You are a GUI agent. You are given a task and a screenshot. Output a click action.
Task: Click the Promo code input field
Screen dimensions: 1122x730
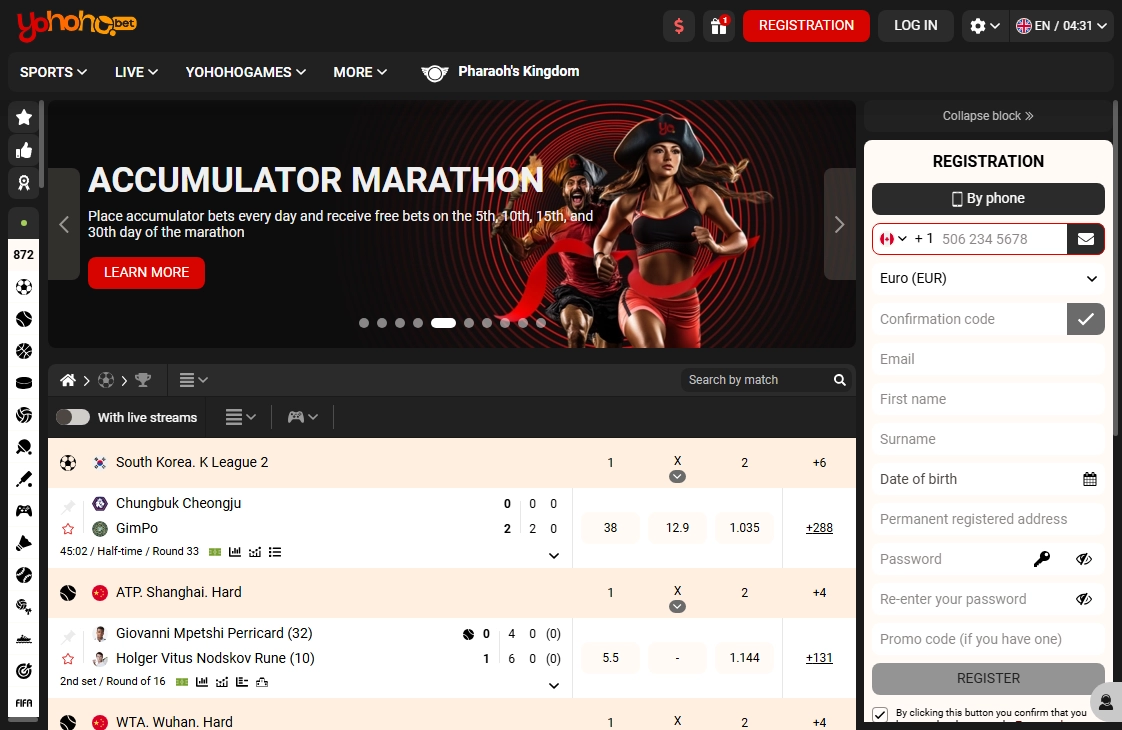(x=988, y=639)
